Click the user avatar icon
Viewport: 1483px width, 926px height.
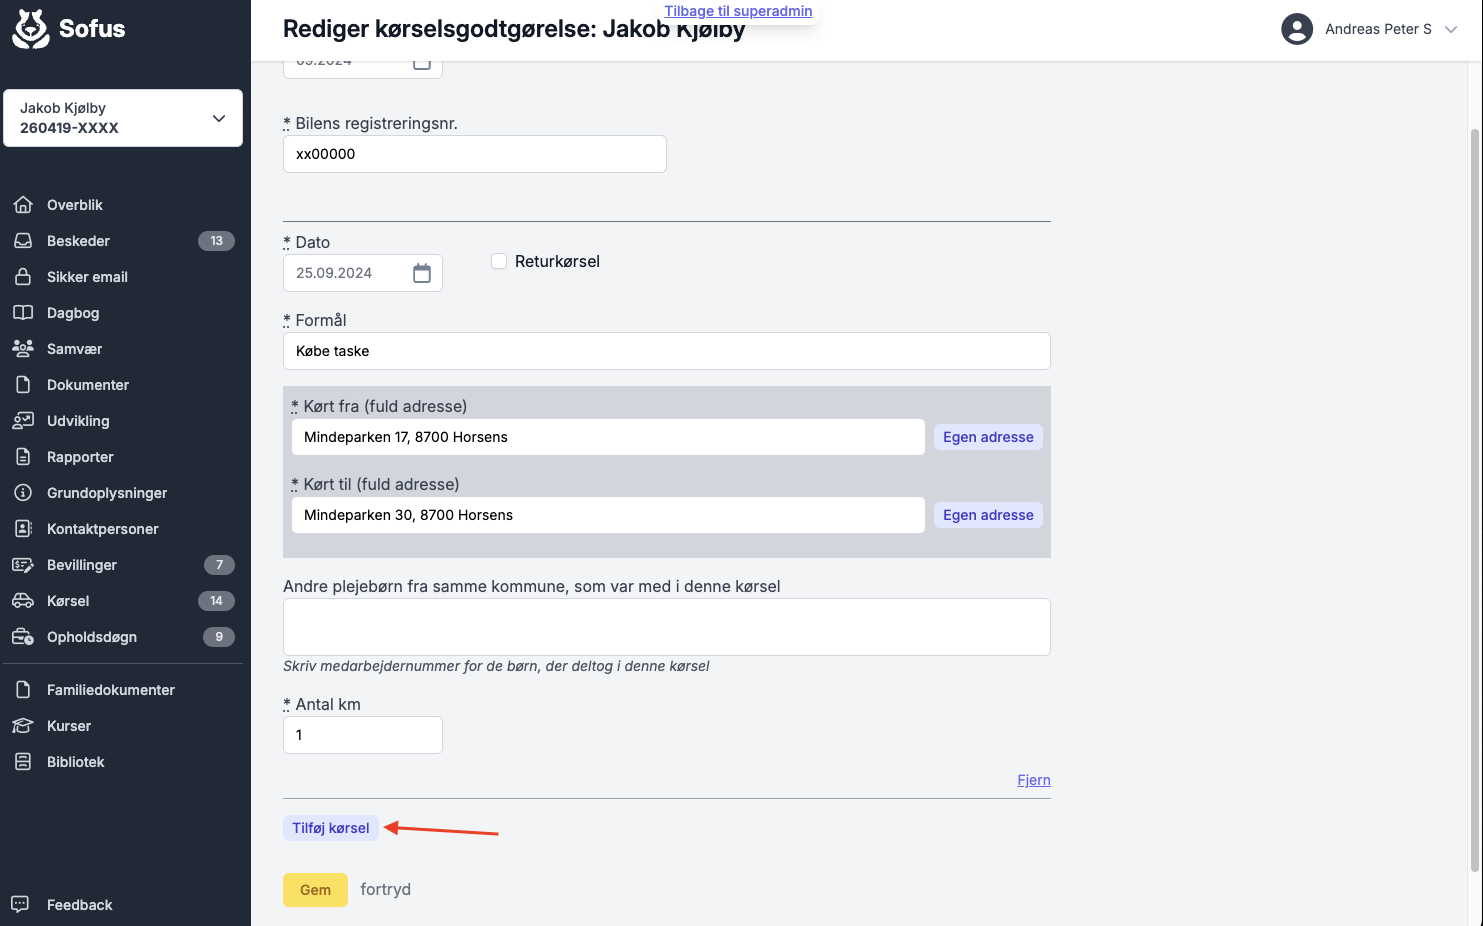coord(1296,29)
